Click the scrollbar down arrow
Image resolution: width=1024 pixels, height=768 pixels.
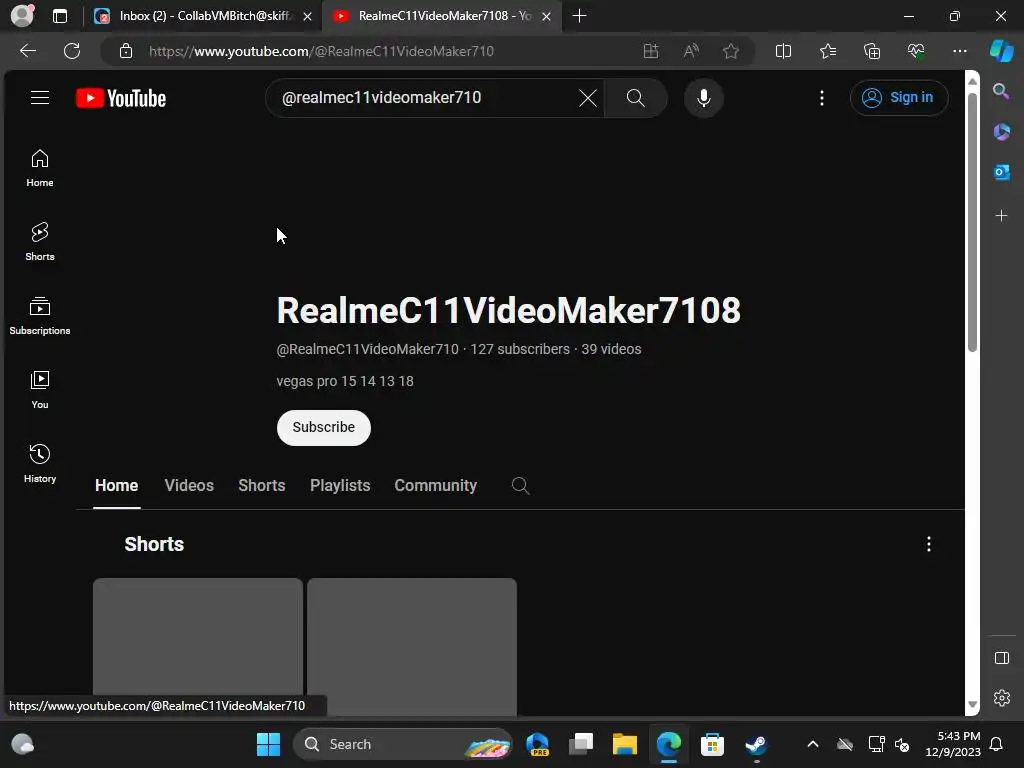tap(972, 705)
